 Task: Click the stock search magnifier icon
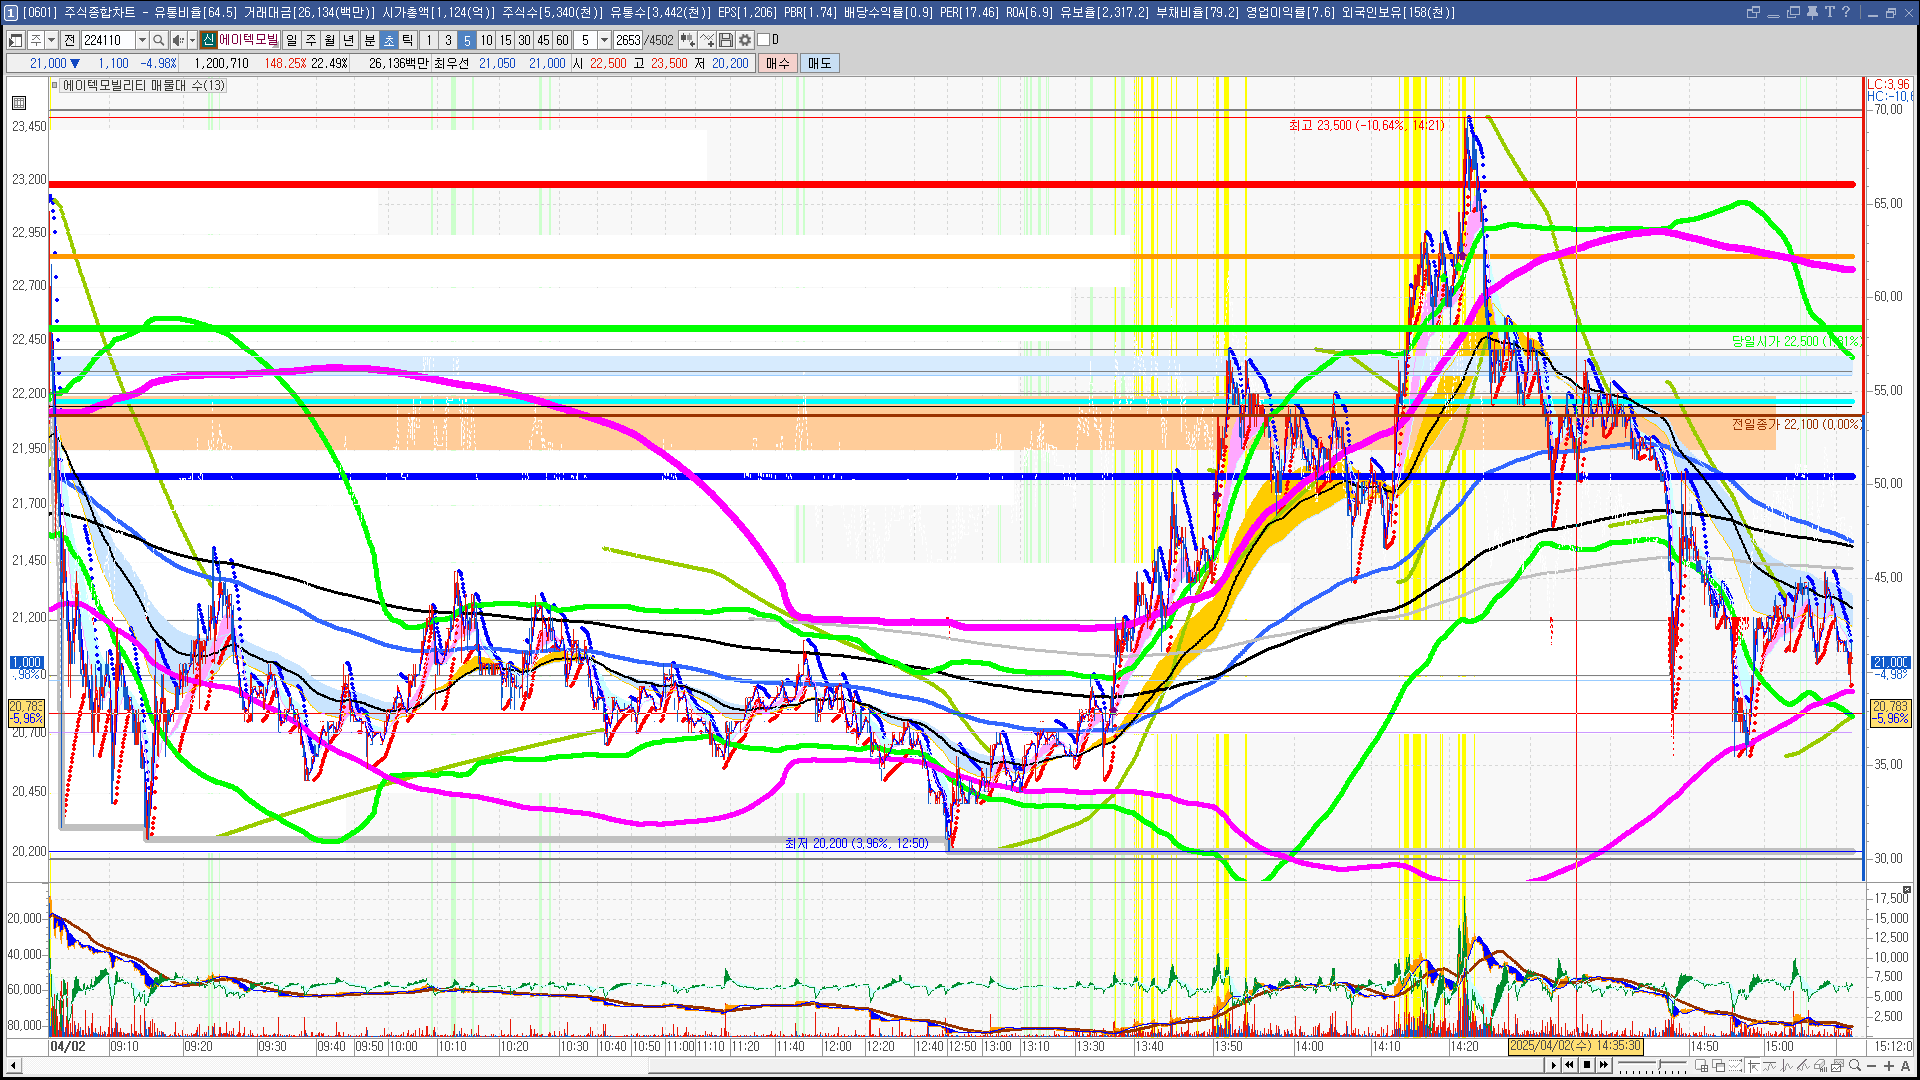click(158, 40)
